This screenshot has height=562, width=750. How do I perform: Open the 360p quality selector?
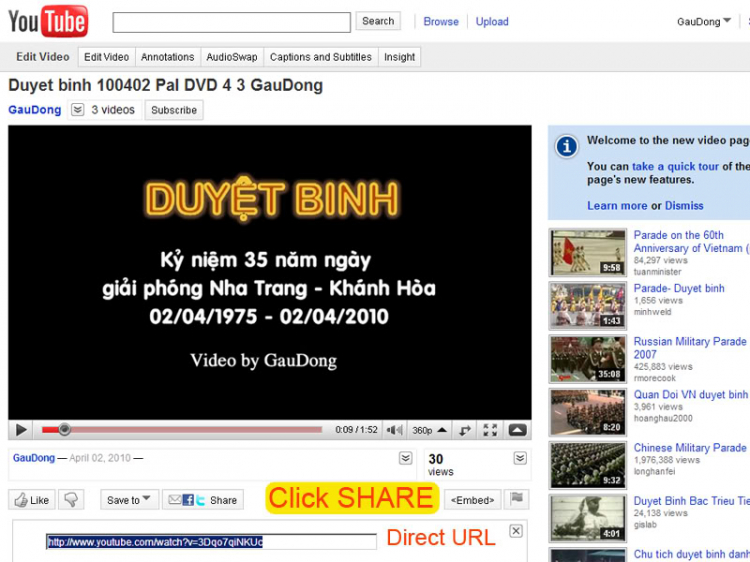tap(429, 430)
